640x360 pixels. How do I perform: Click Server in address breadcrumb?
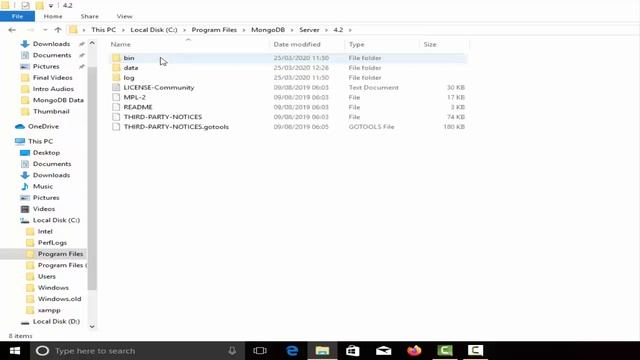click(309, 30)
